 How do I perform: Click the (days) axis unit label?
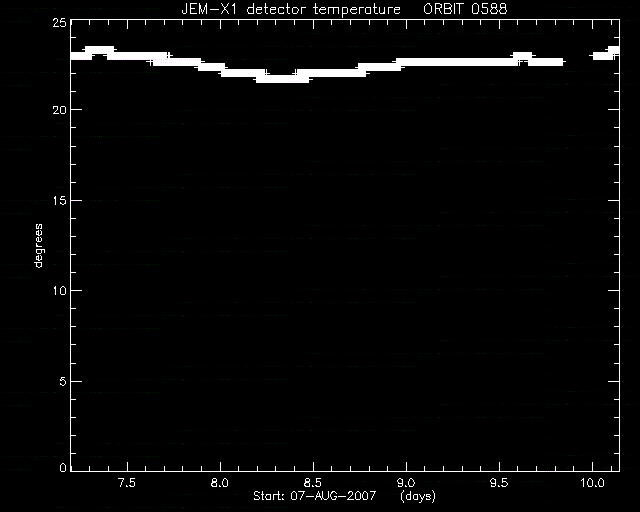tap(418, 496)
